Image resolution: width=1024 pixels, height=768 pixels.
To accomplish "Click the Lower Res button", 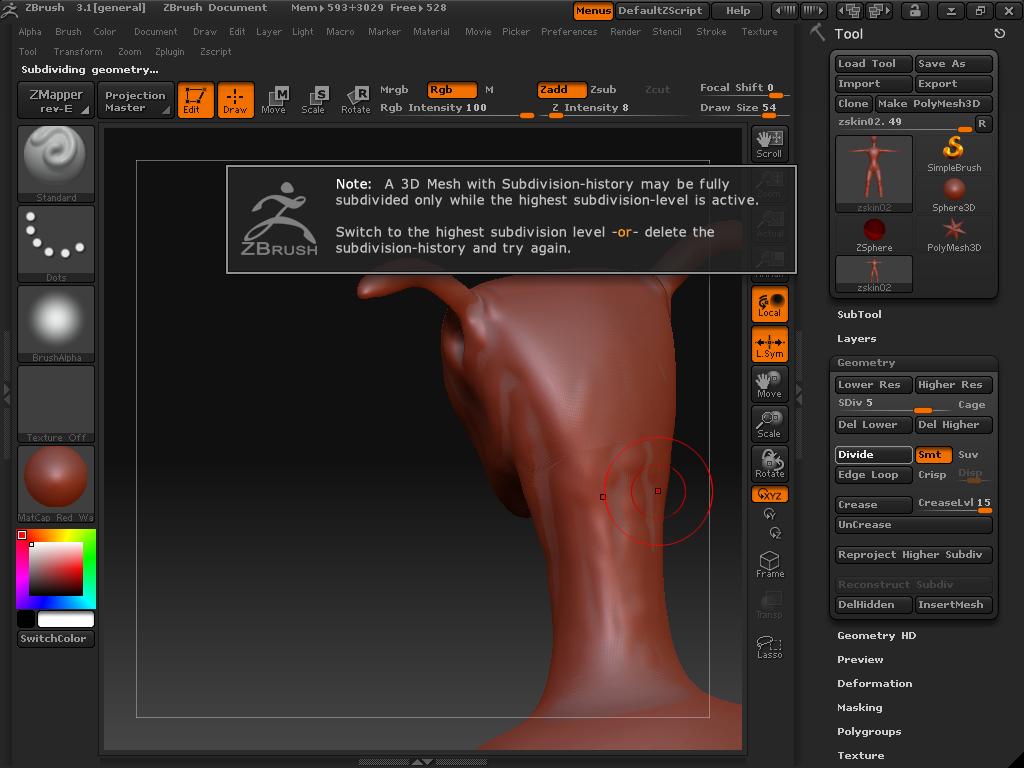I will pyautogui.click(x=874, y=385).
